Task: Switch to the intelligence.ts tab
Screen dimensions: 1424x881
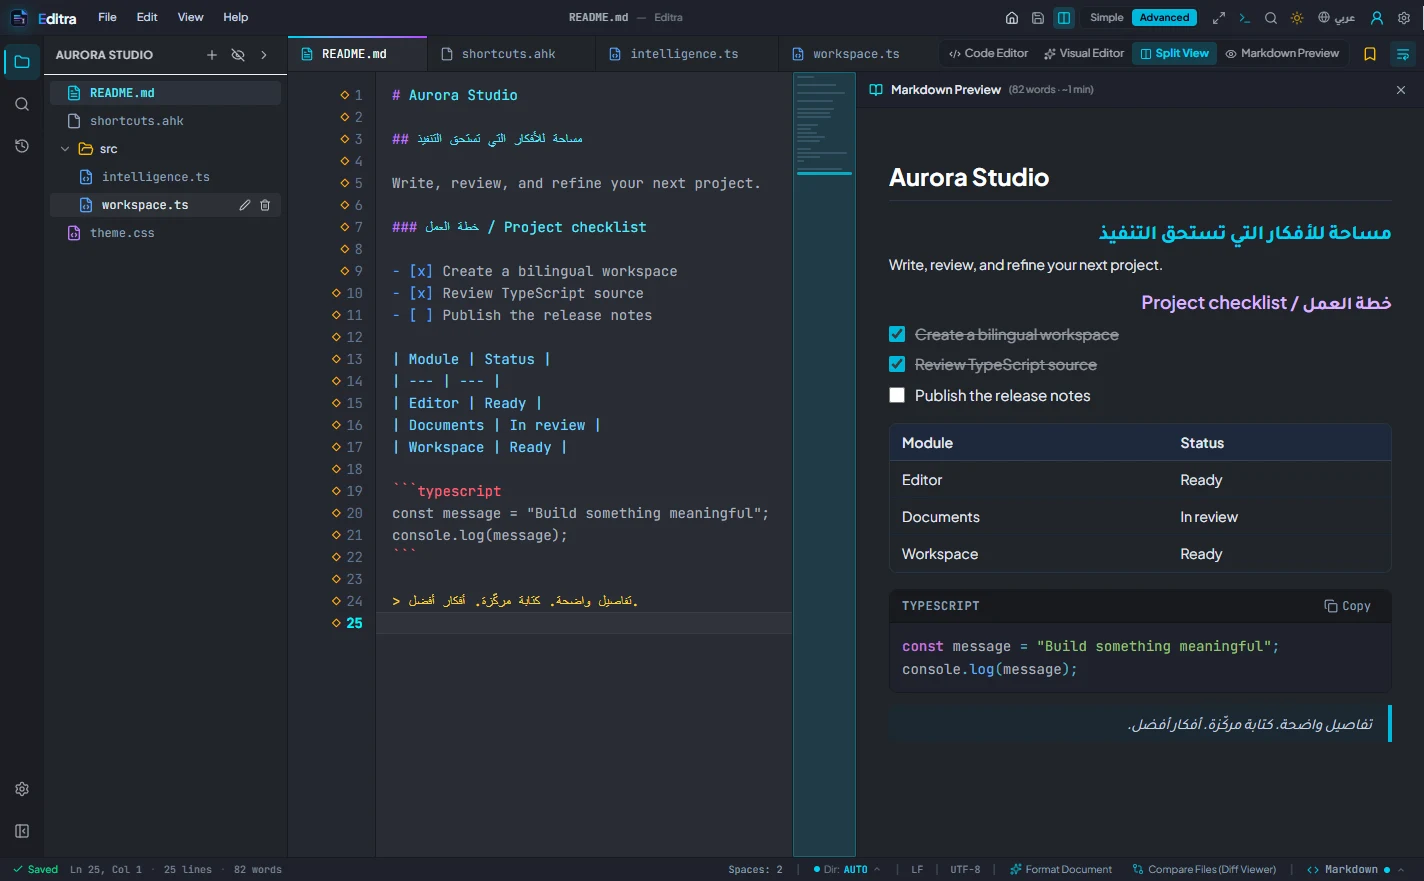Action: point(686,54)
